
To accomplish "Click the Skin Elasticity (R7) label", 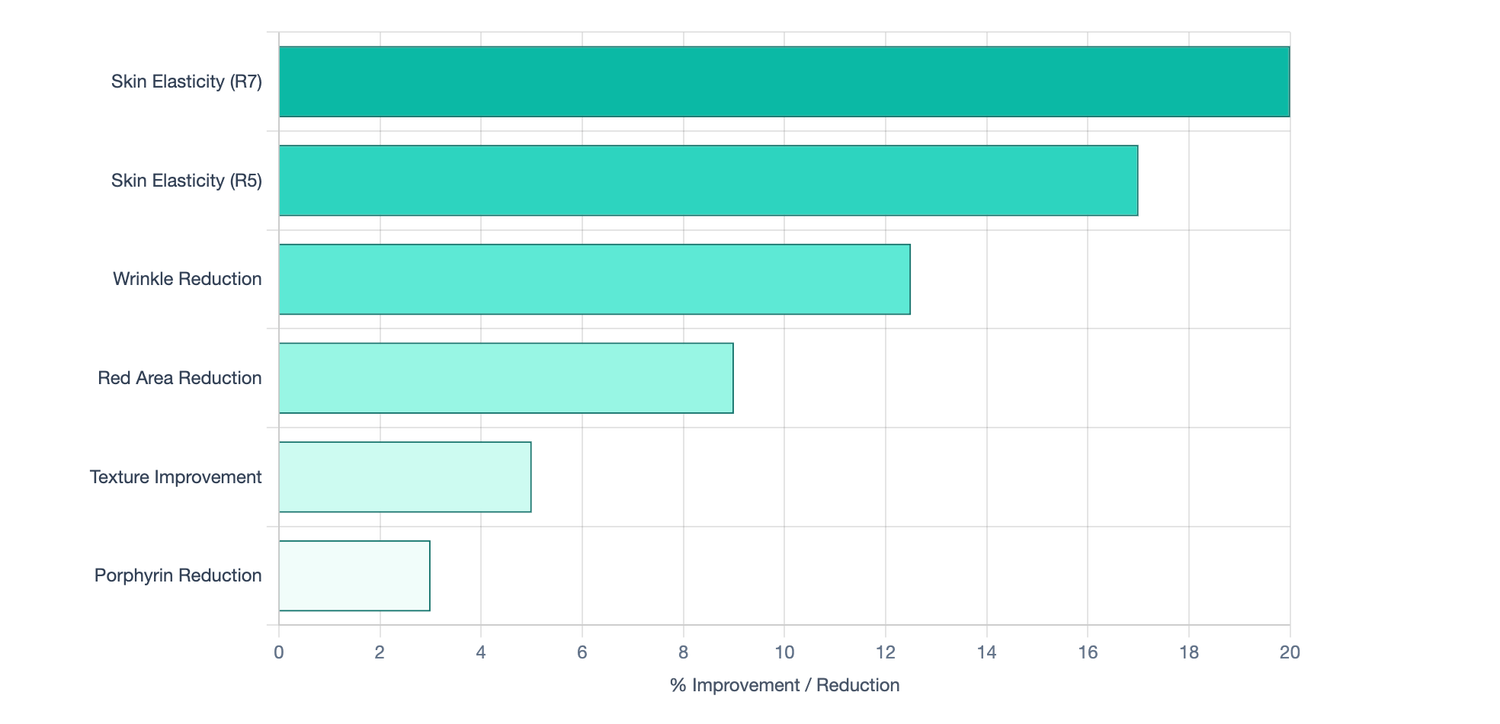I will (186, 82).
